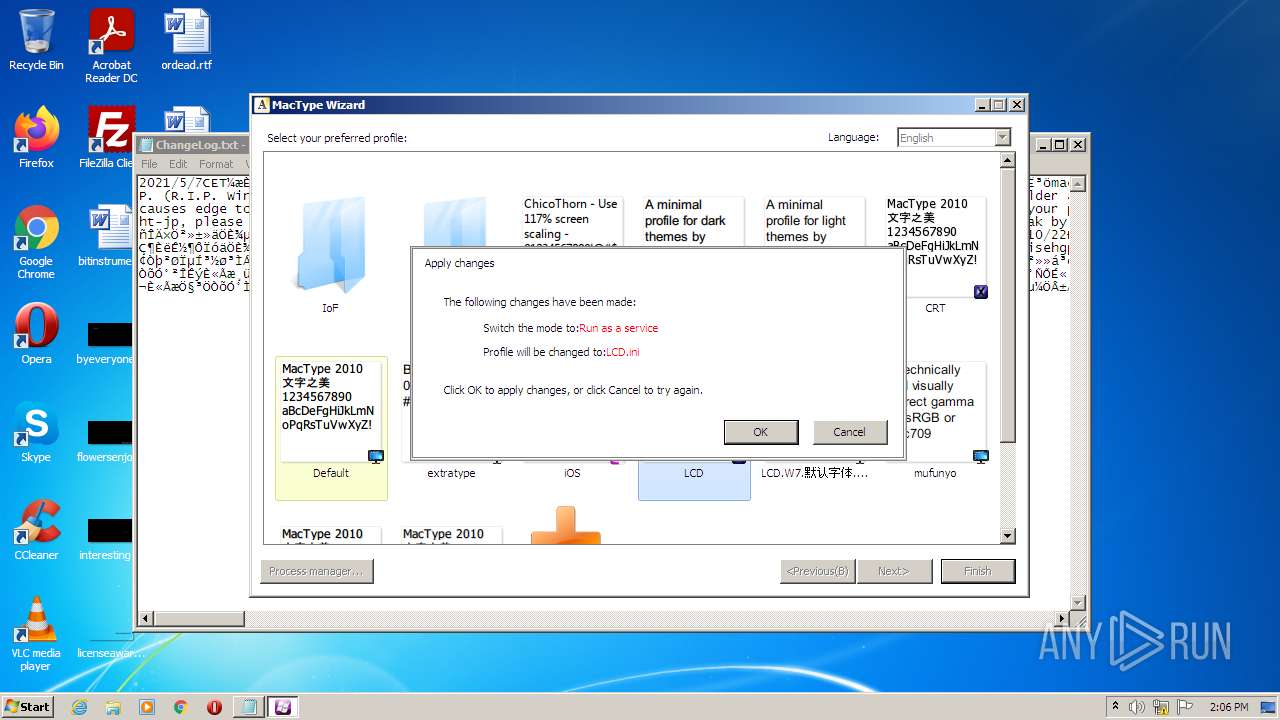Choose the minimal dark themes profile
This screenshot has height=720, width=1280.
coord(694,220)
